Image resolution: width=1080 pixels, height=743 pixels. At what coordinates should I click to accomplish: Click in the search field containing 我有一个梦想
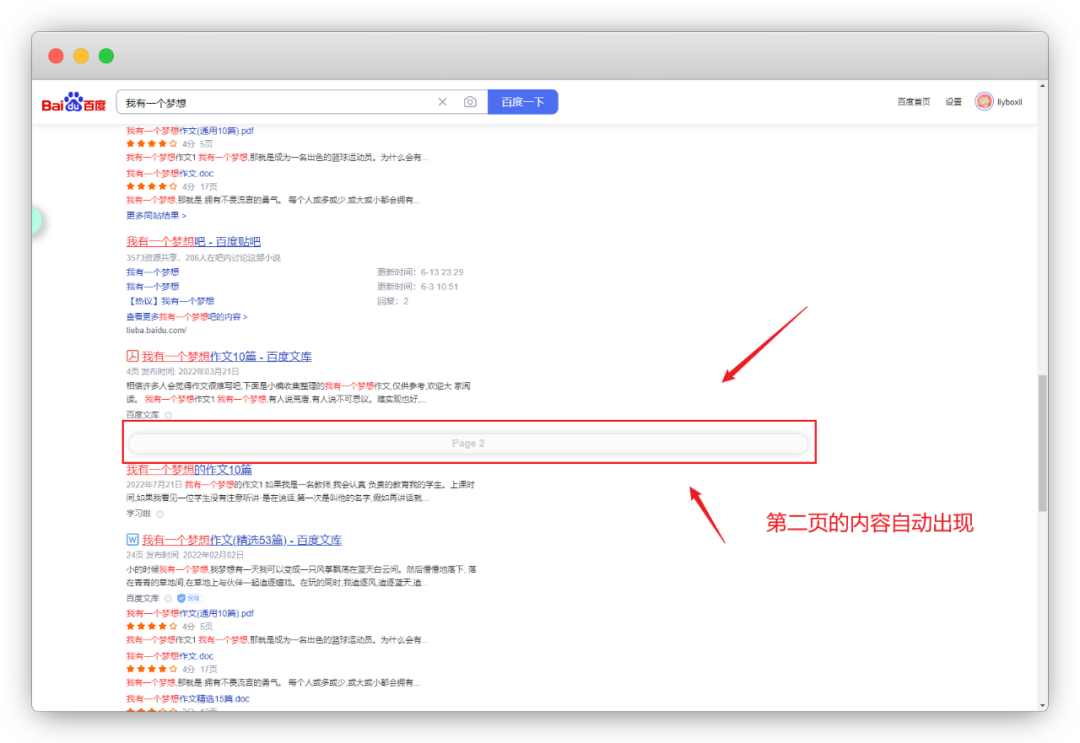(x=276, y=102)
